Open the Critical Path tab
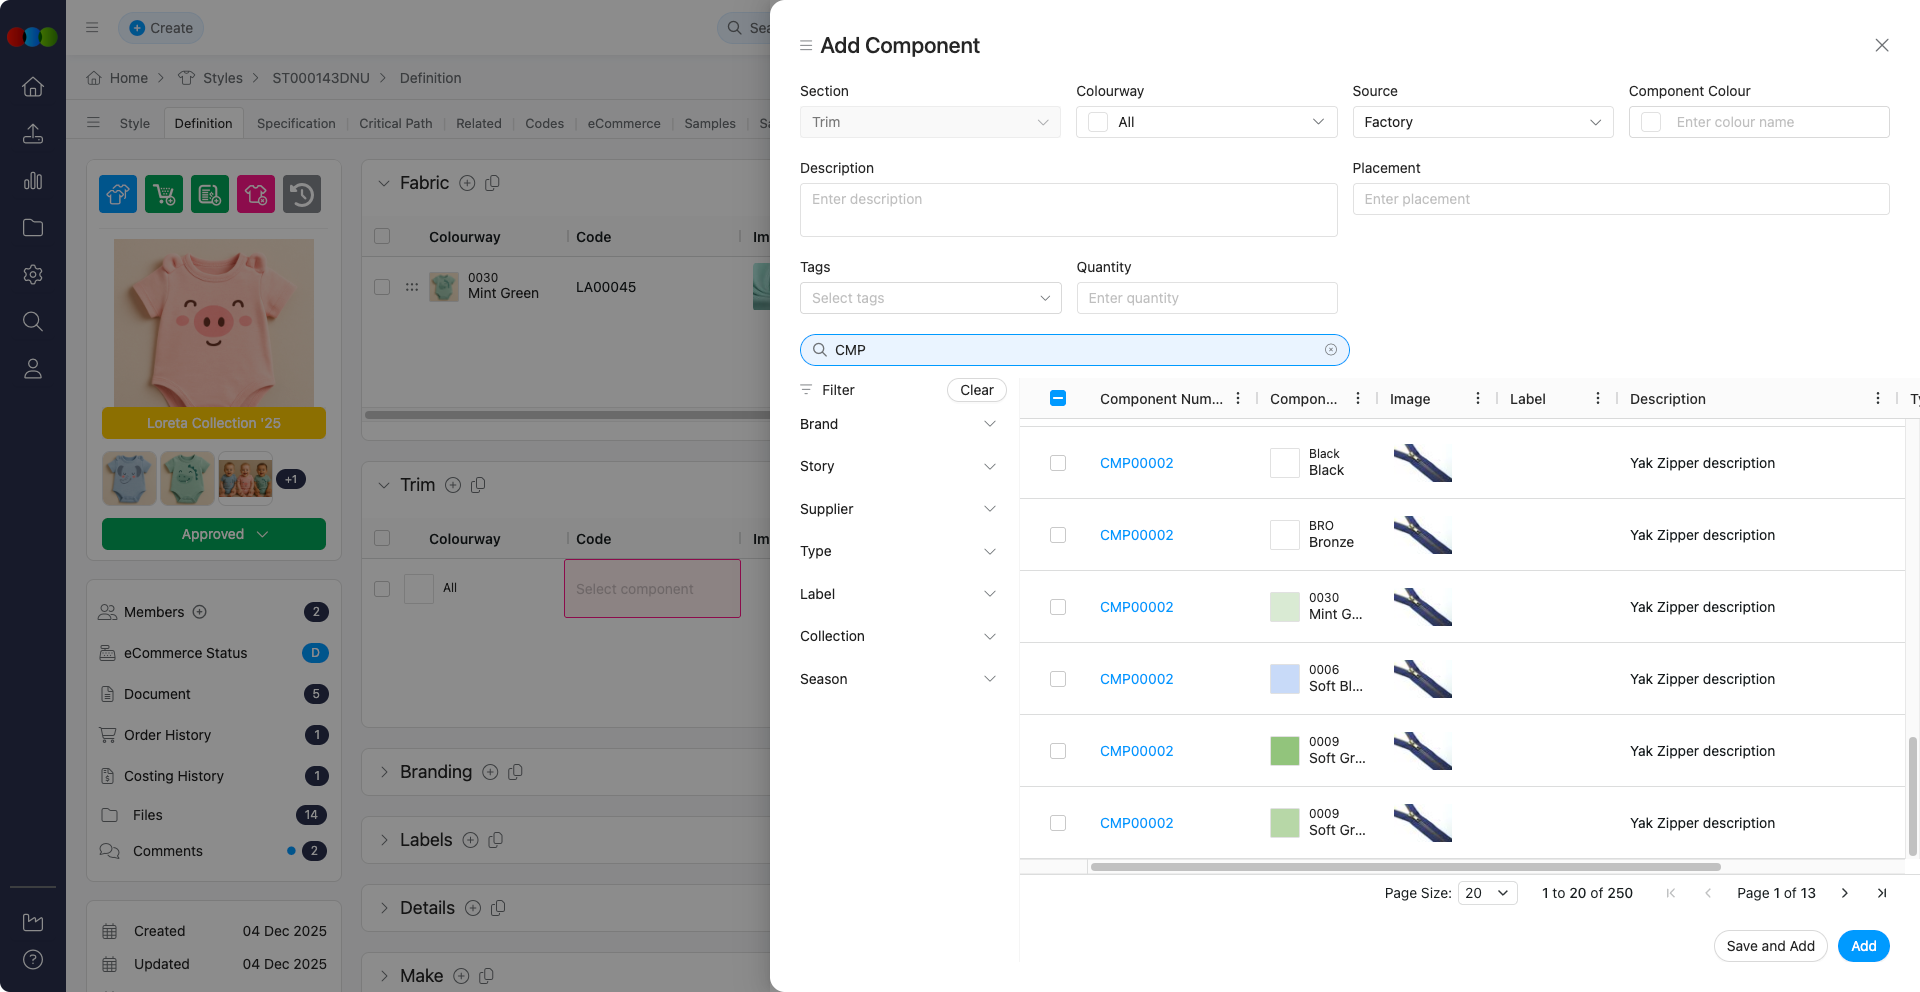 coord(396,123)
